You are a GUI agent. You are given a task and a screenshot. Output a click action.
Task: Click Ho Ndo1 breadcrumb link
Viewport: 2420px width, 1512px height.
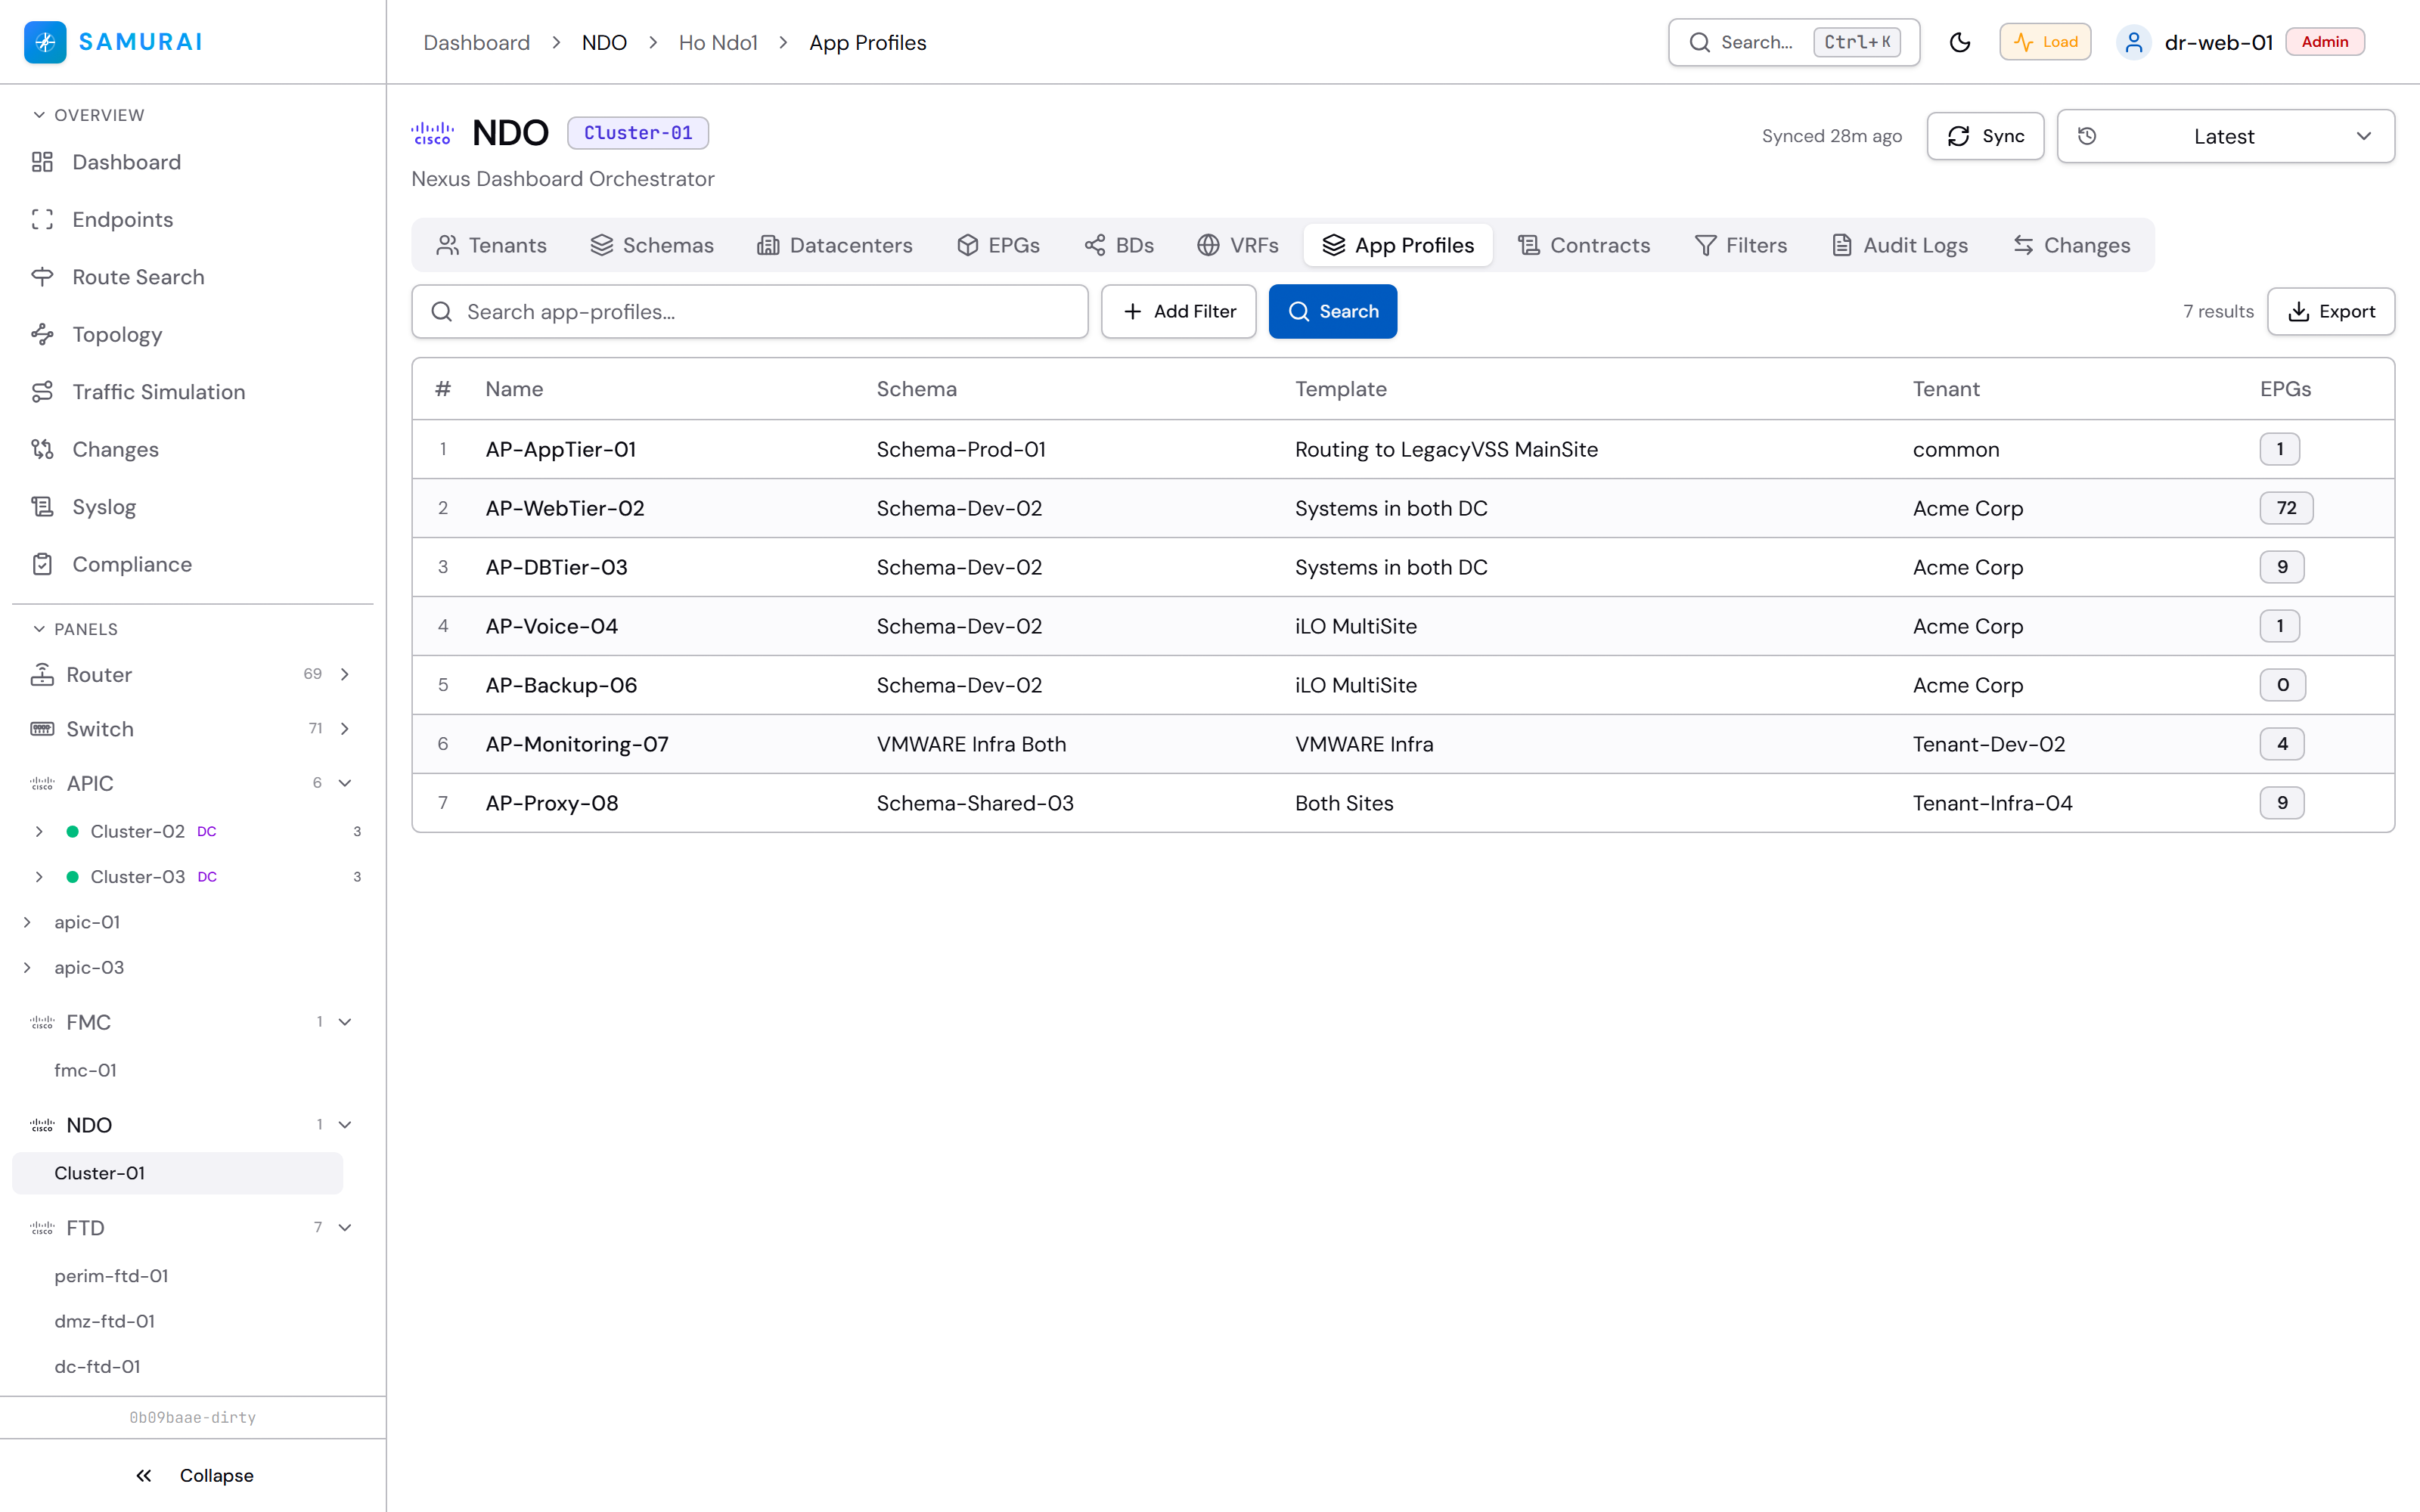click(x=718, y=42)
